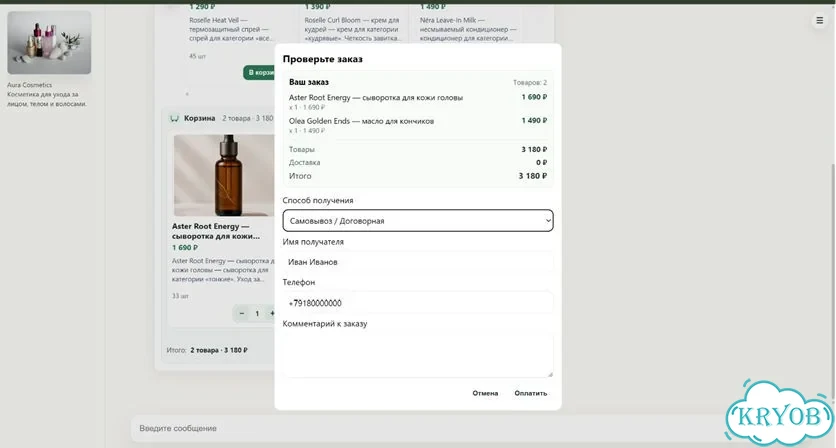Image resolution: width=836 pixels, height=448 pixels.
Task: Click the Итого 3 180 ₽ total in dialog
Action: click(418, 176)
